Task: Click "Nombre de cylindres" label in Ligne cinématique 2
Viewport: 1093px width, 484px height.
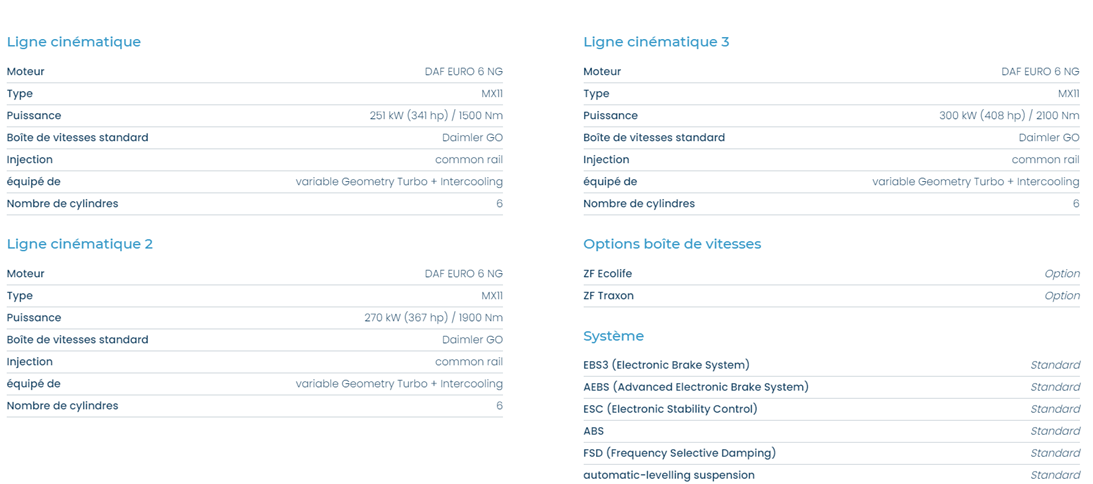Action: (x=63, y=406)
